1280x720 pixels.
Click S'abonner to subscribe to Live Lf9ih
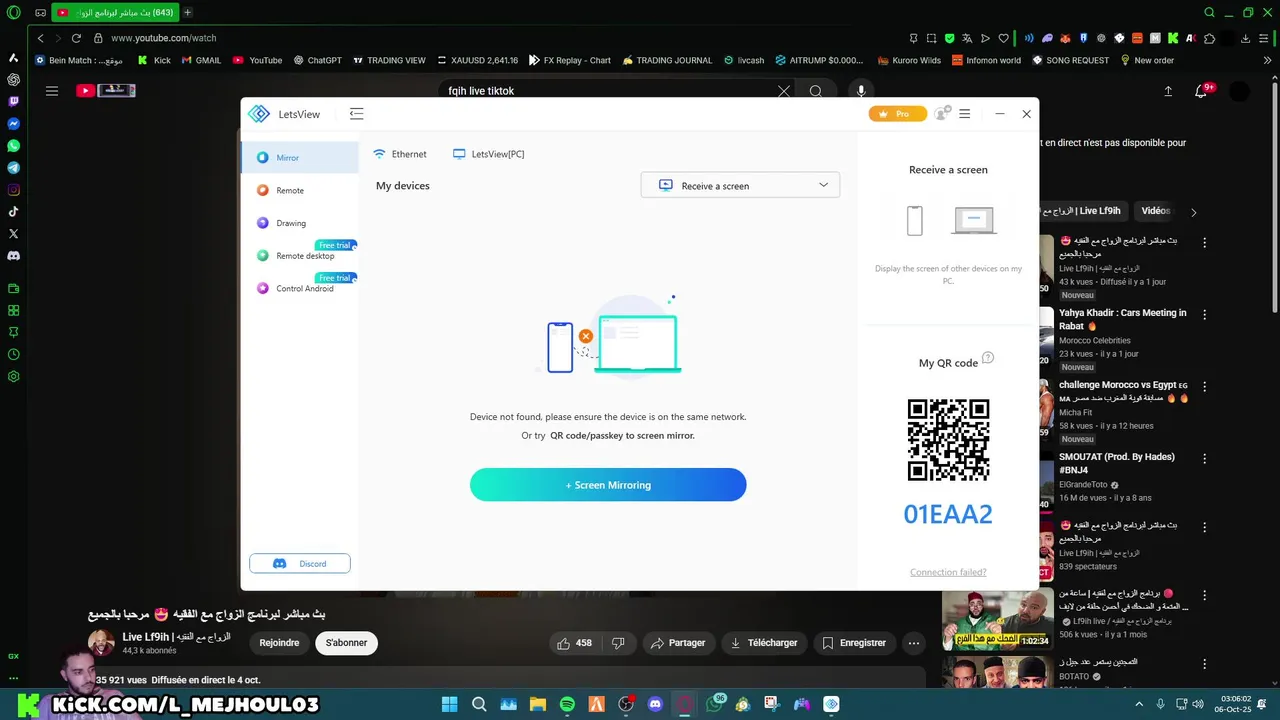click(346, 643)
